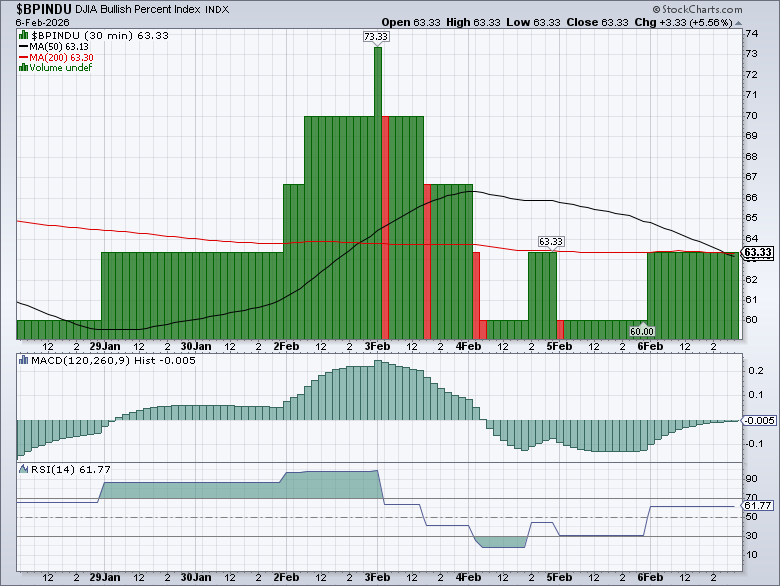Click the 63.33 last-price tag on right axis
Screen dimensions: 780x586
point(759,253)
